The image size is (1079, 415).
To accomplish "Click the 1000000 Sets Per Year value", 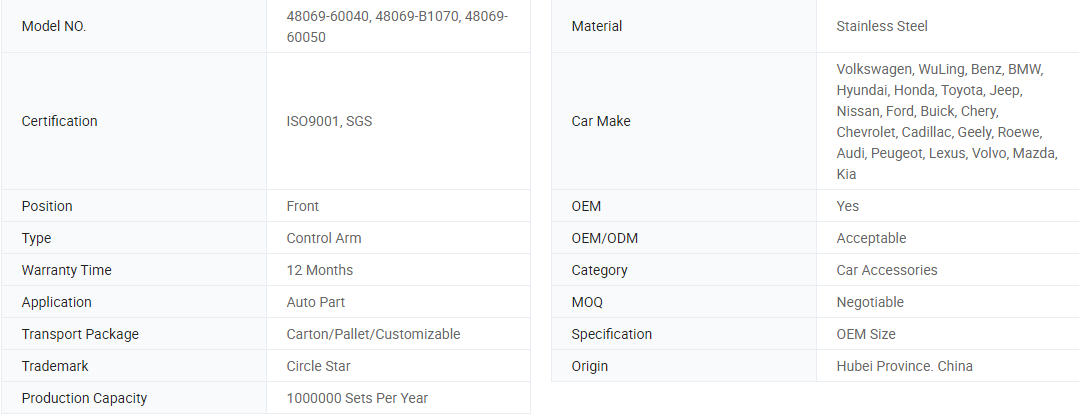I will (x=357, y=398).
